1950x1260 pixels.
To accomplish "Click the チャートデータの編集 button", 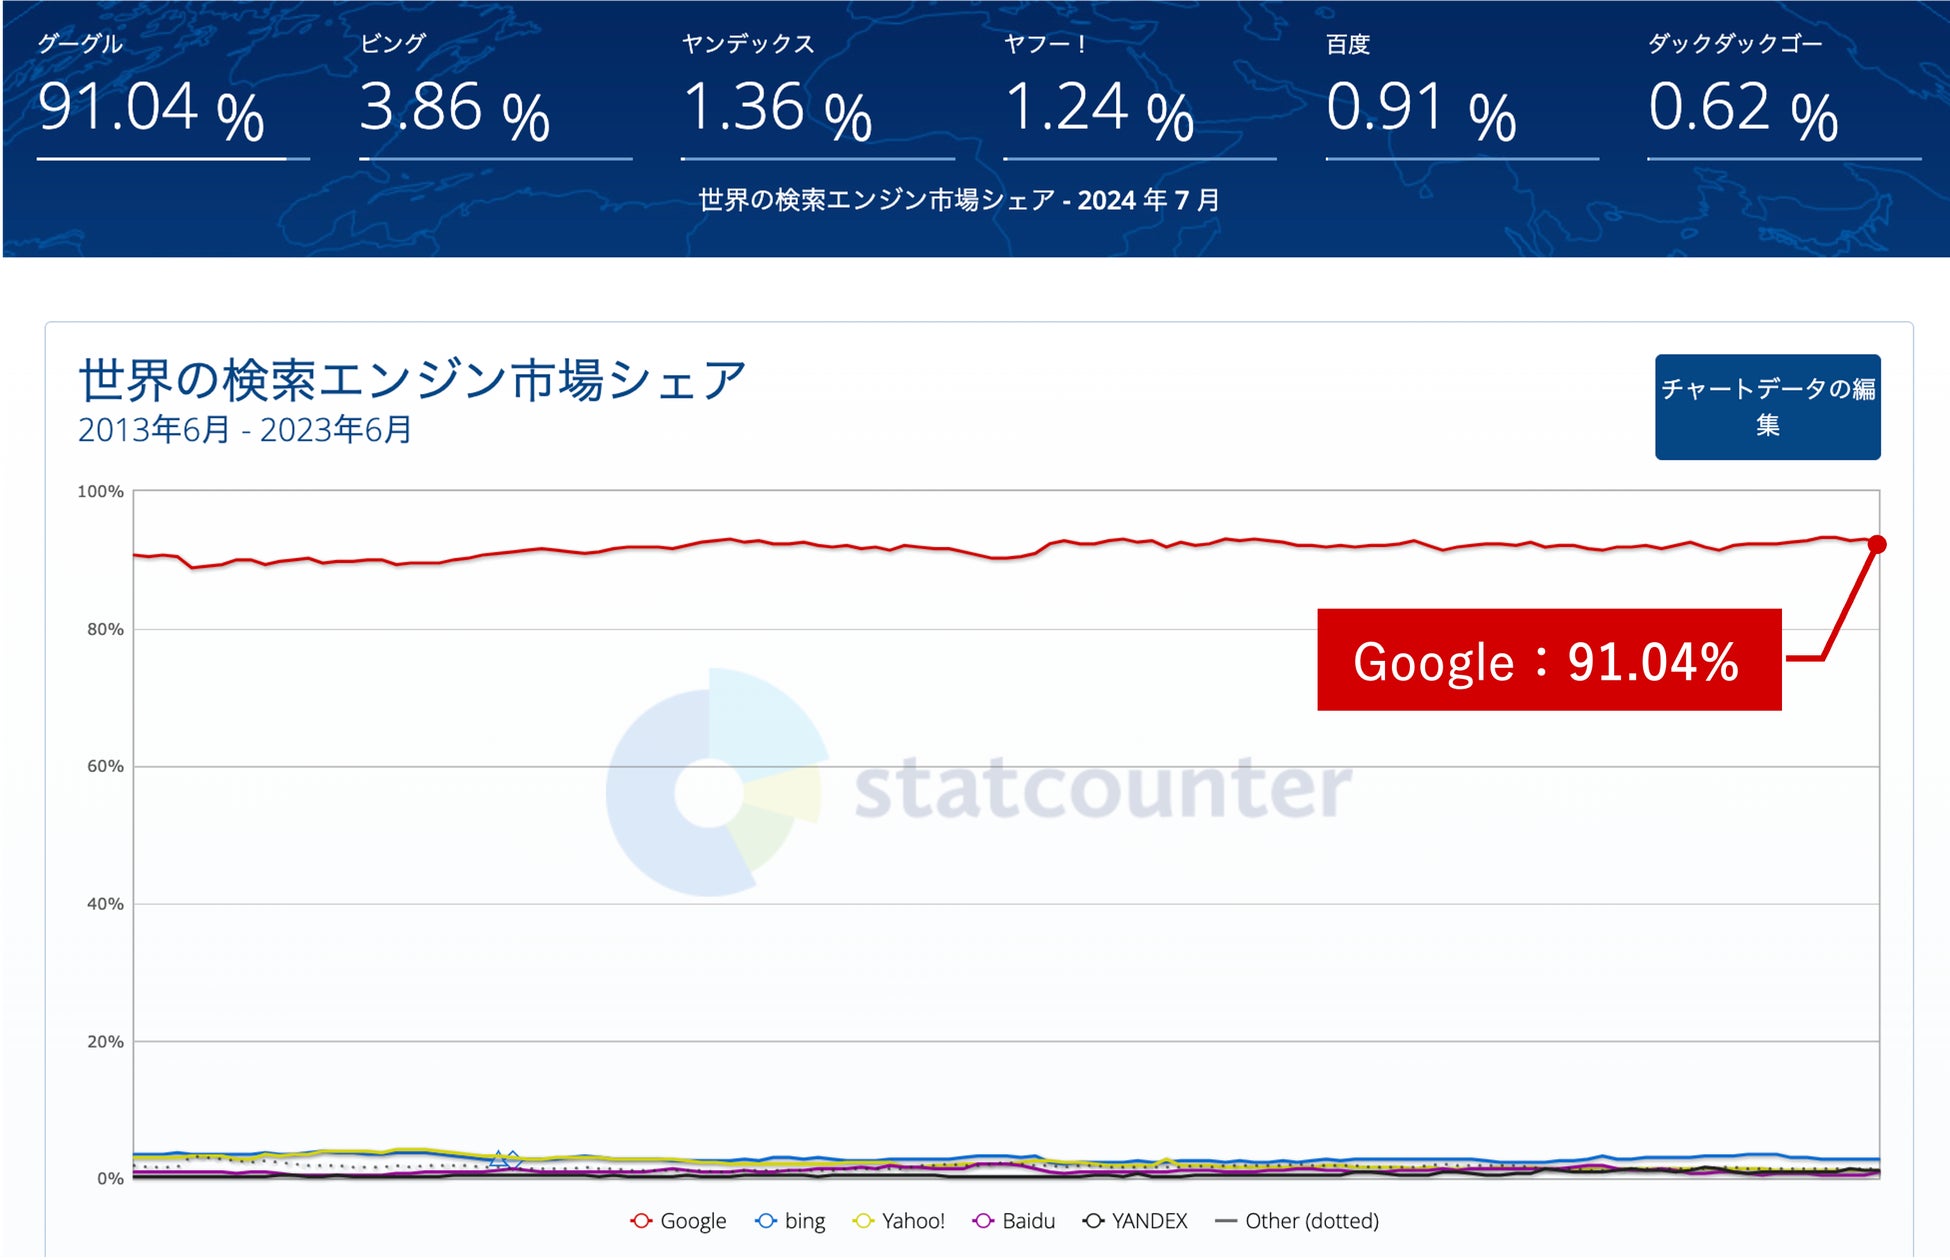I will coord(1767,407).
